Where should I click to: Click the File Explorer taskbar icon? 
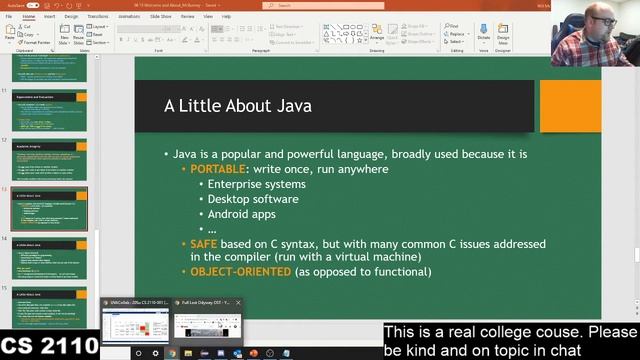(x=188, y=353)
